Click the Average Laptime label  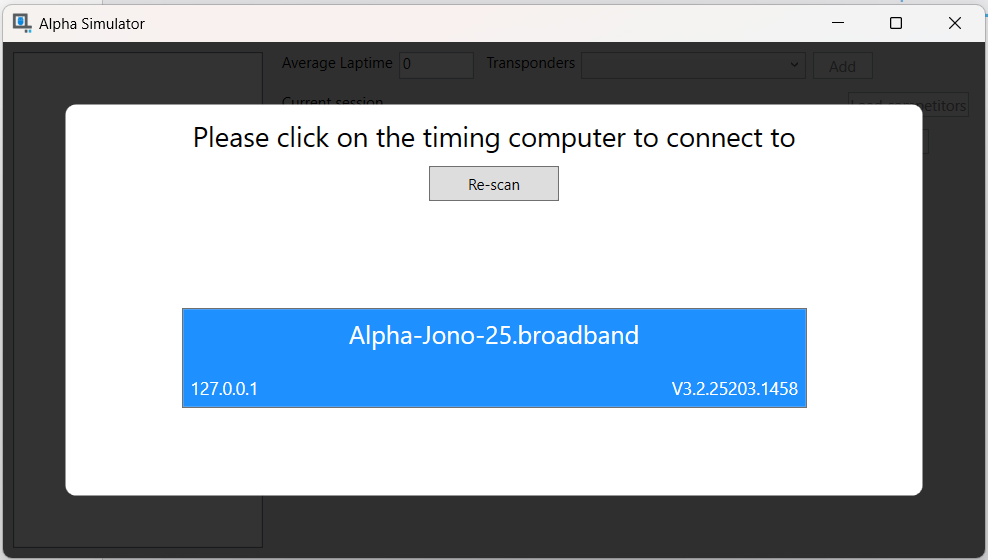coord(337,63)
